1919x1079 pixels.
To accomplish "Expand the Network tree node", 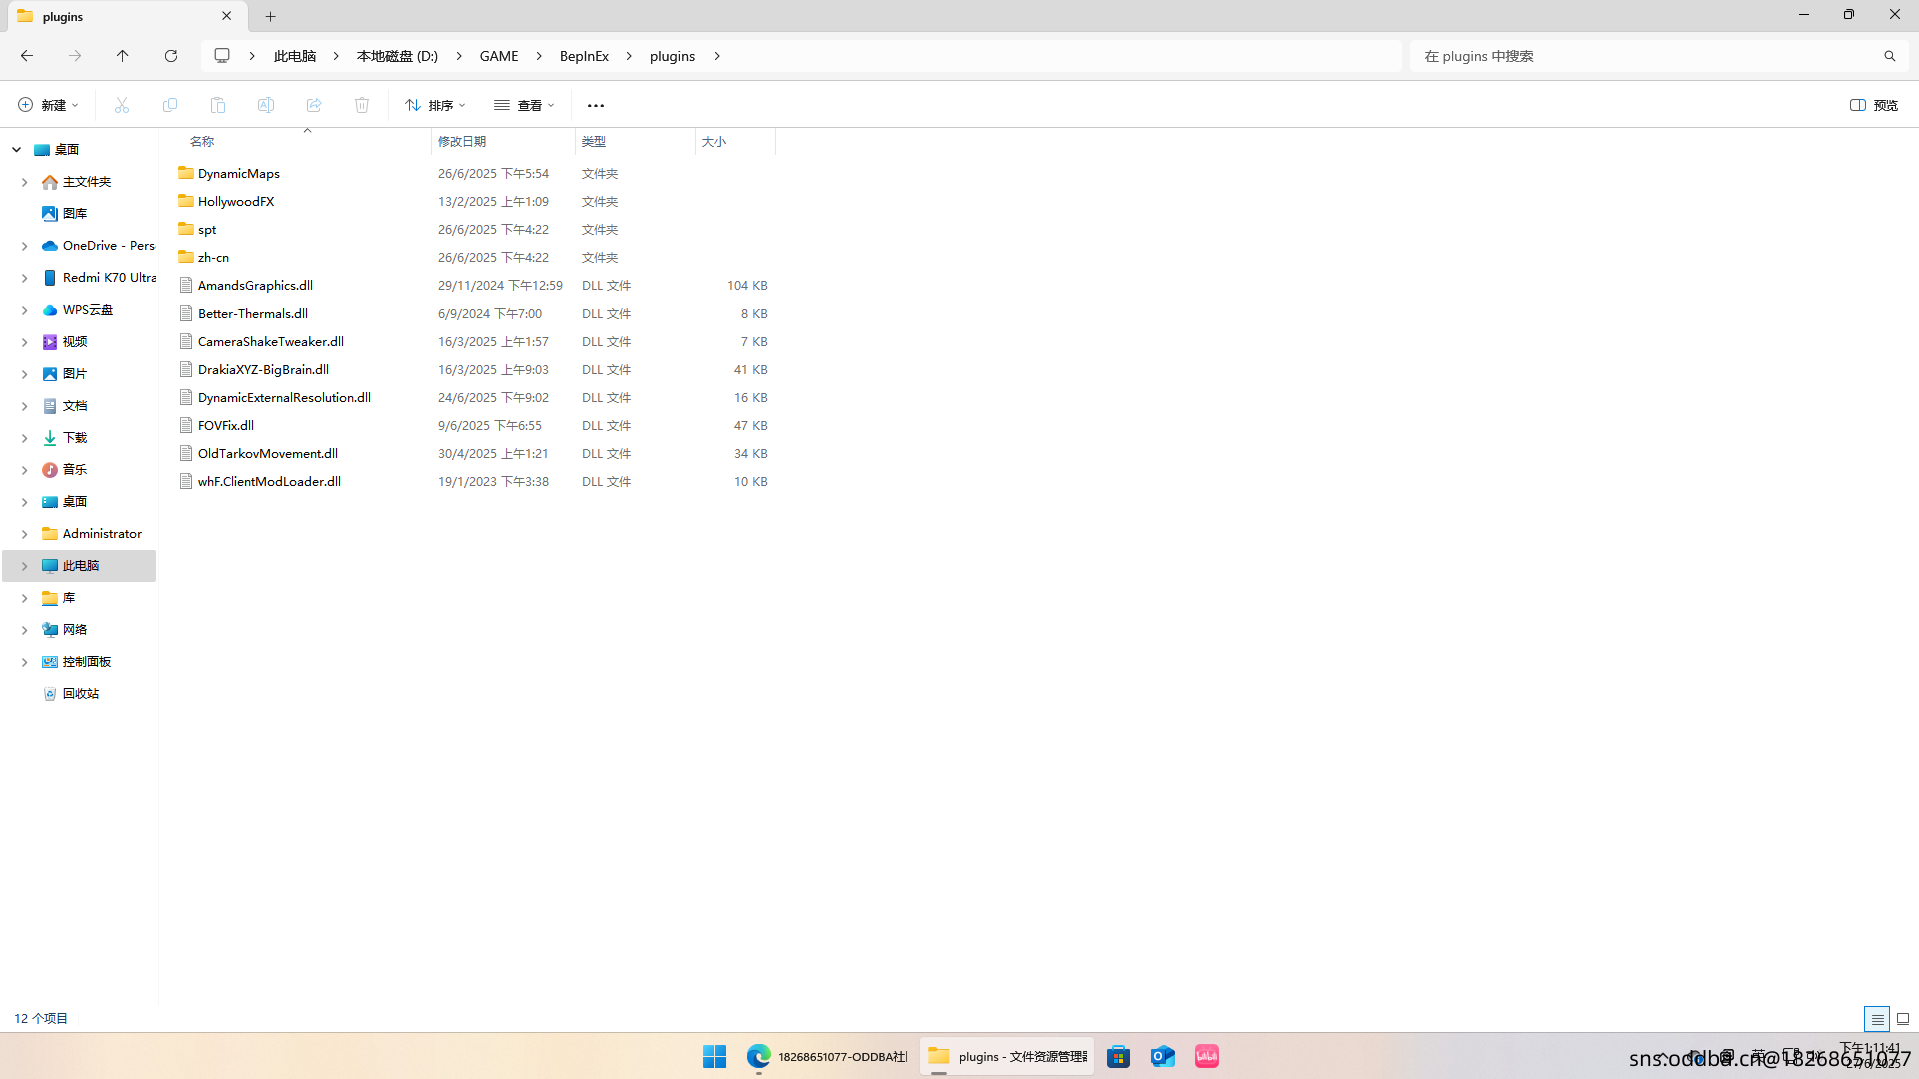I will [25, 630].
